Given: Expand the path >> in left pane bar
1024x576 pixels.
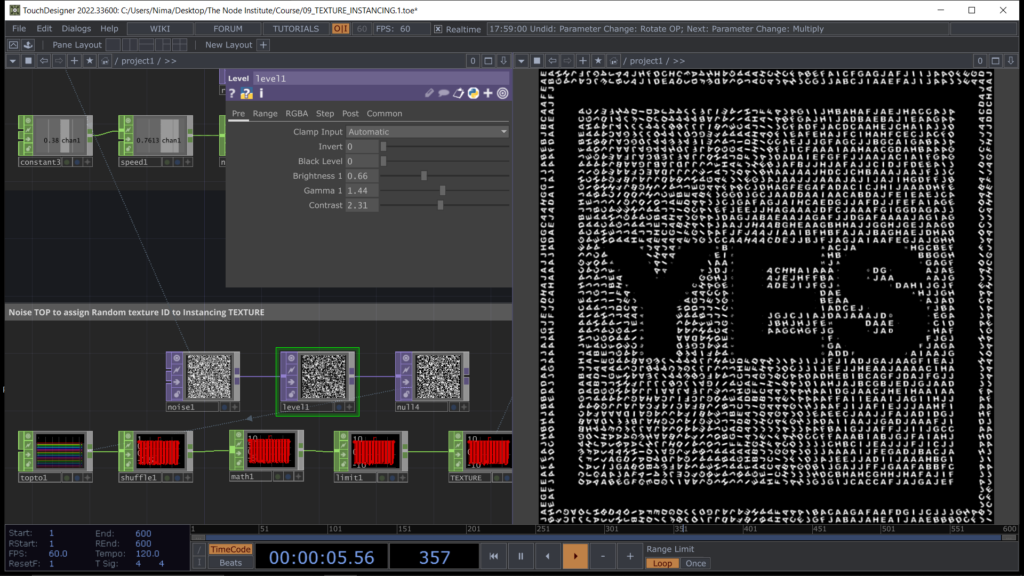Looking at the screenshot, I should tap(170, 61).
